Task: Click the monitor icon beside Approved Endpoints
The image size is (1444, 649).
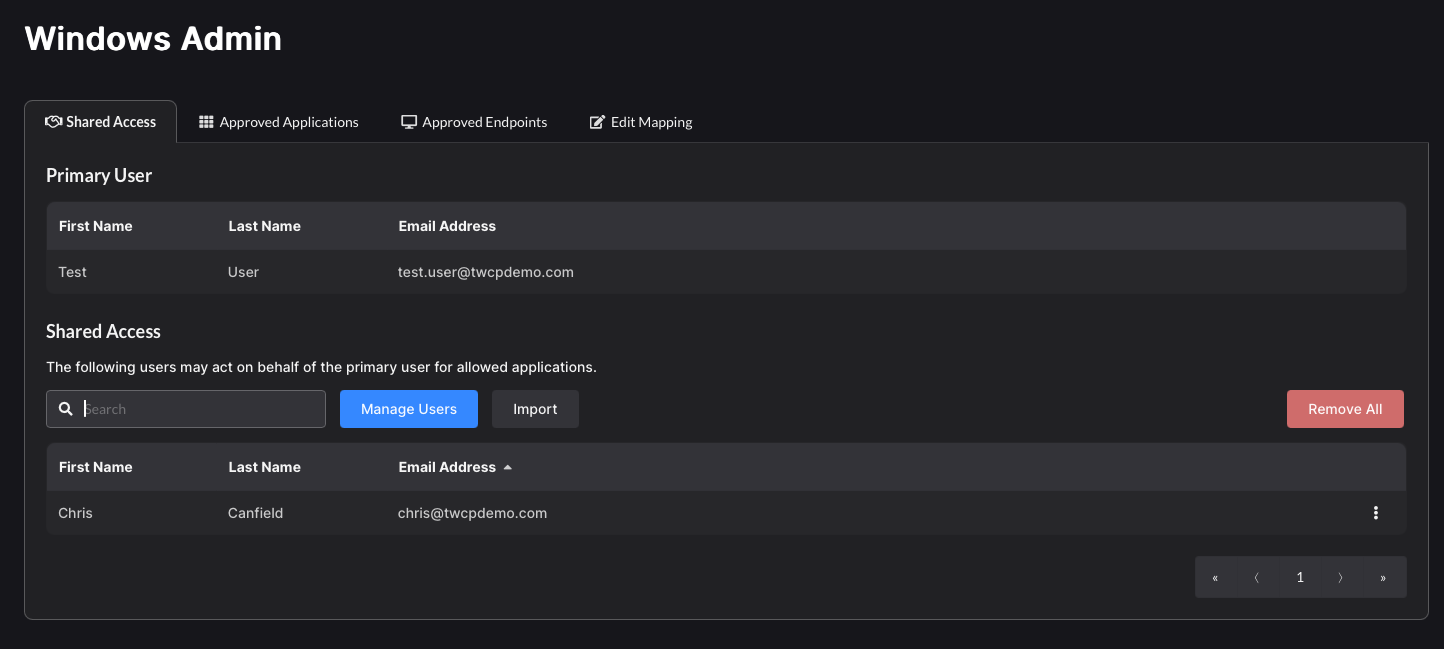Action: click(x=409, y=122)
